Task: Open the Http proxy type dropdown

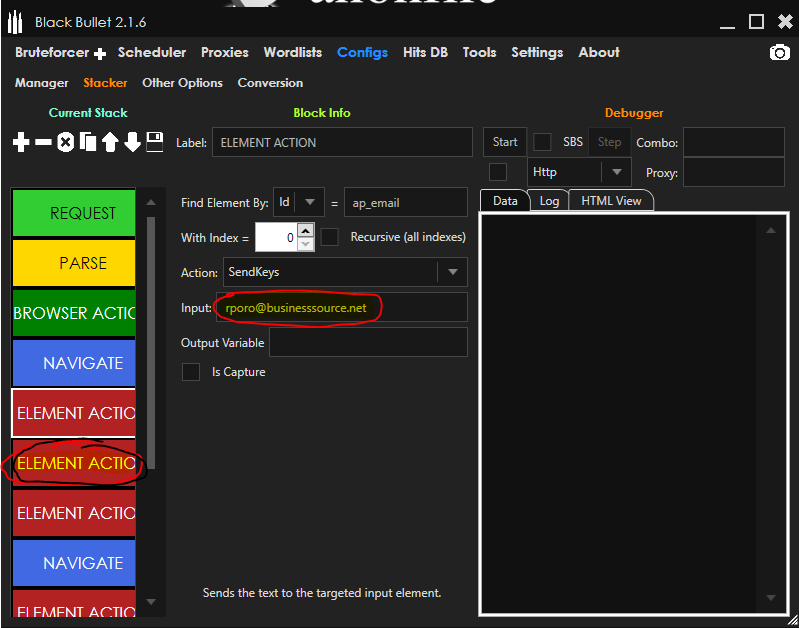Action: (x=579, y=172)
